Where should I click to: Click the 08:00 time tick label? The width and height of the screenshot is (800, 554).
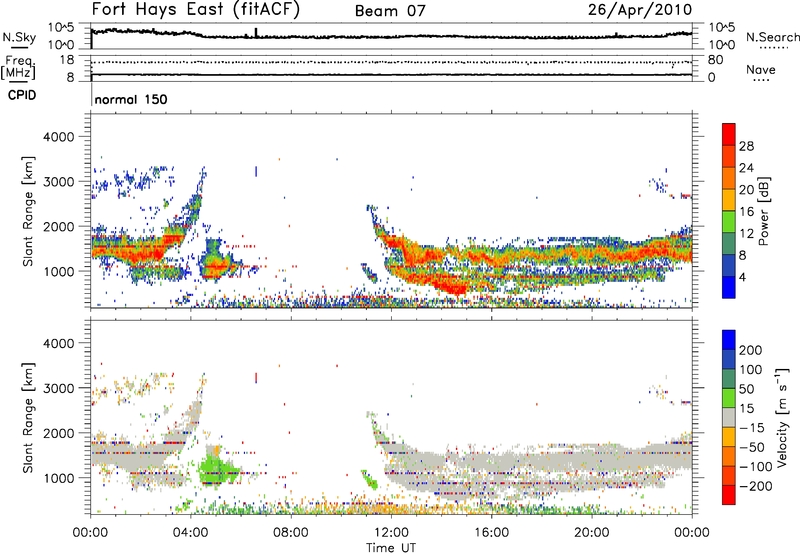(291, 533)
